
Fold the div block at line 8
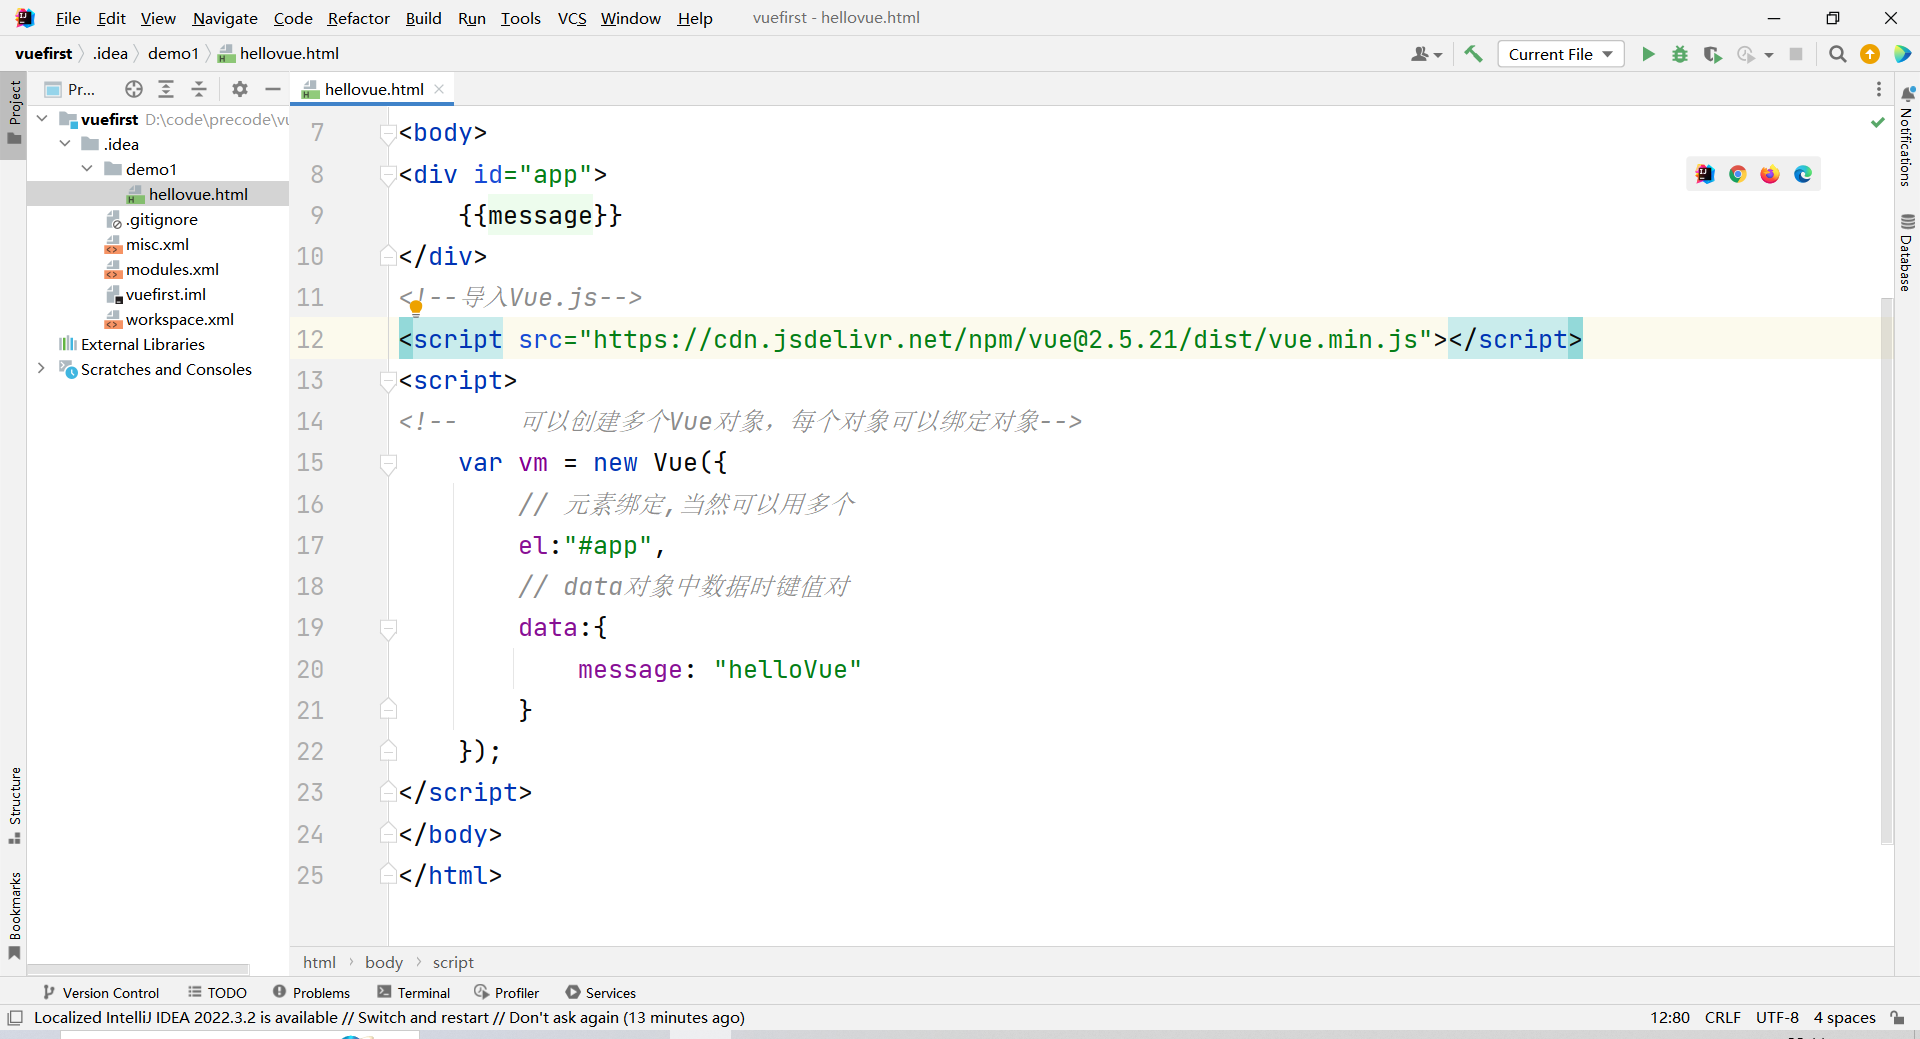388,174
